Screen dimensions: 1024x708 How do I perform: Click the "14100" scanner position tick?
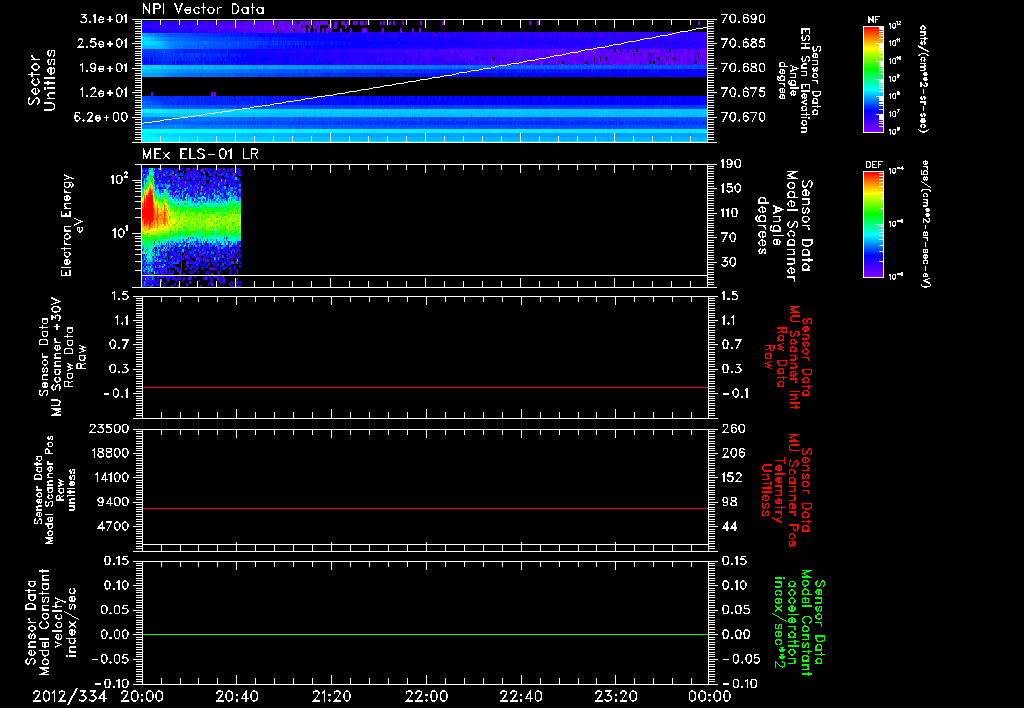(x=110, y=477)
